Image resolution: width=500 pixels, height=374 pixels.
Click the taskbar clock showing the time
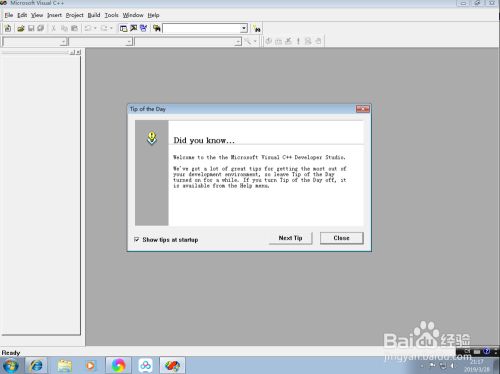pyautogui.click(x=477, y=365)
